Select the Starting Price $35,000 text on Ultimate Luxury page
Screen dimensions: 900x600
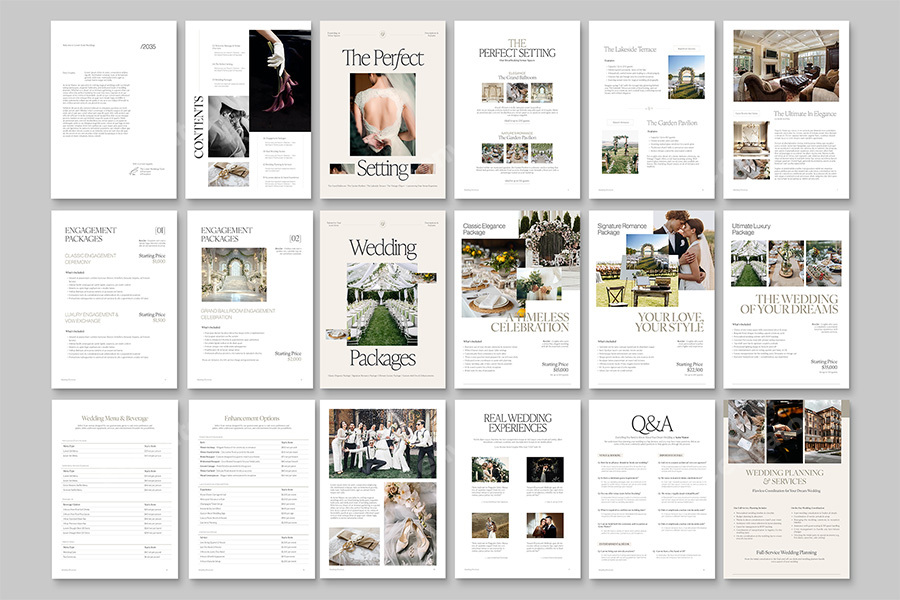(825, 364)
